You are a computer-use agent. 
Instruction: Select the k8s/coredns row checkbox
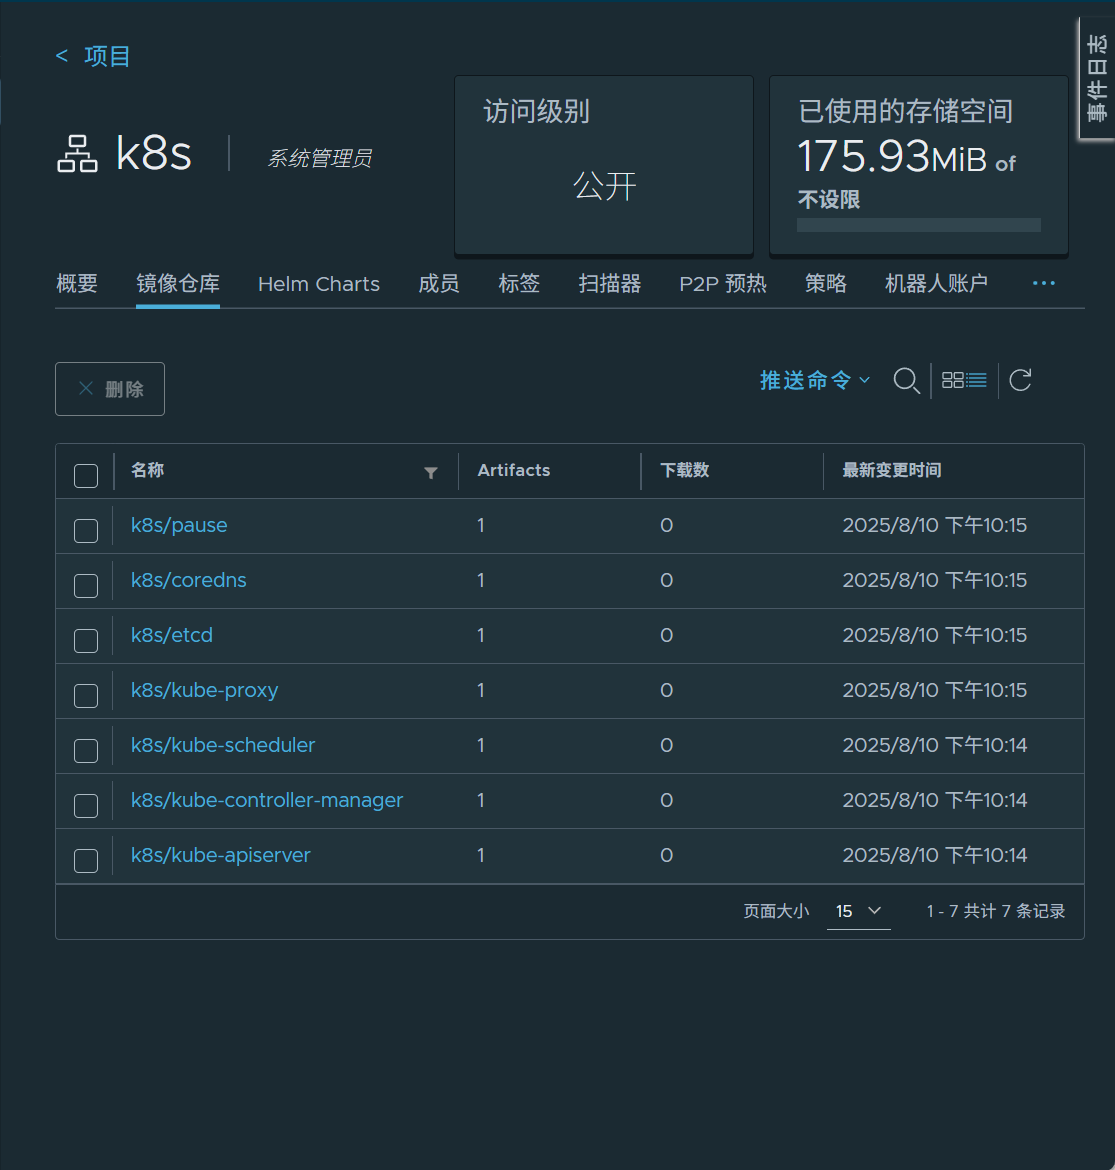pyautogui.click(x=86, y=586)
